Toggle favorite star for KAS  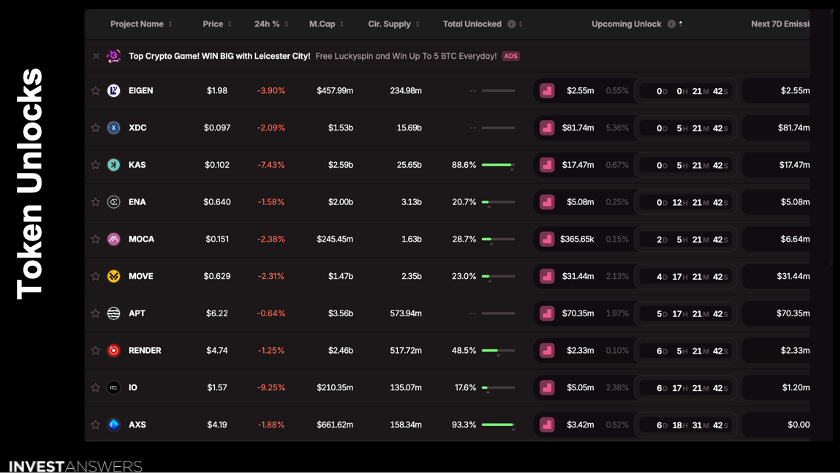point(95,164)
